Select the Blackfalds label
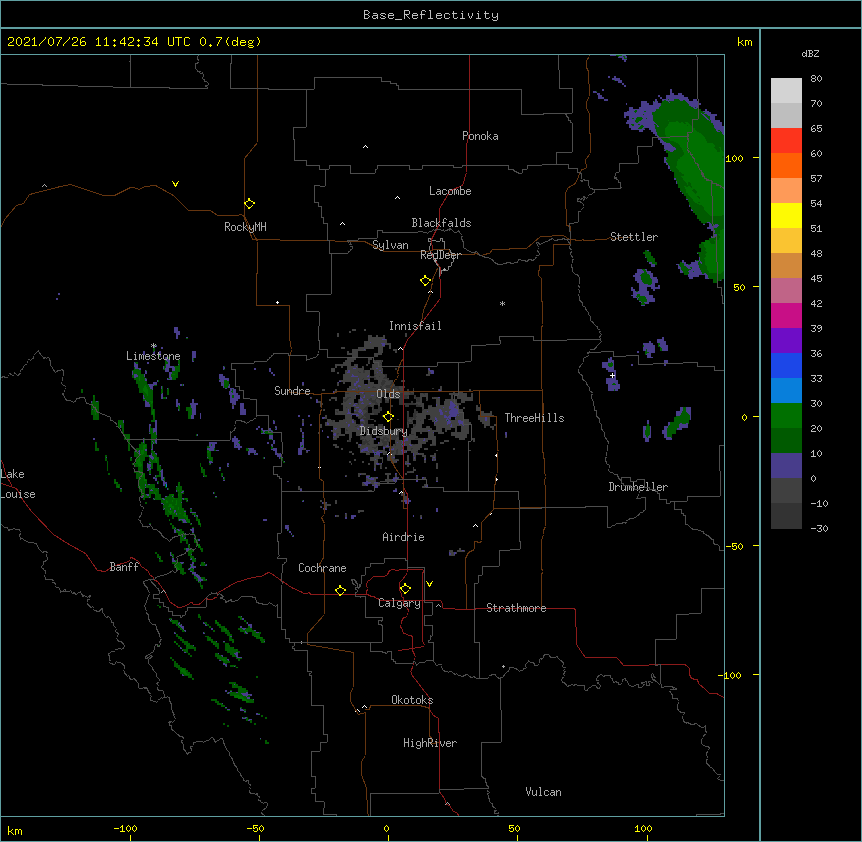862x842 pixels. [441, 223]
